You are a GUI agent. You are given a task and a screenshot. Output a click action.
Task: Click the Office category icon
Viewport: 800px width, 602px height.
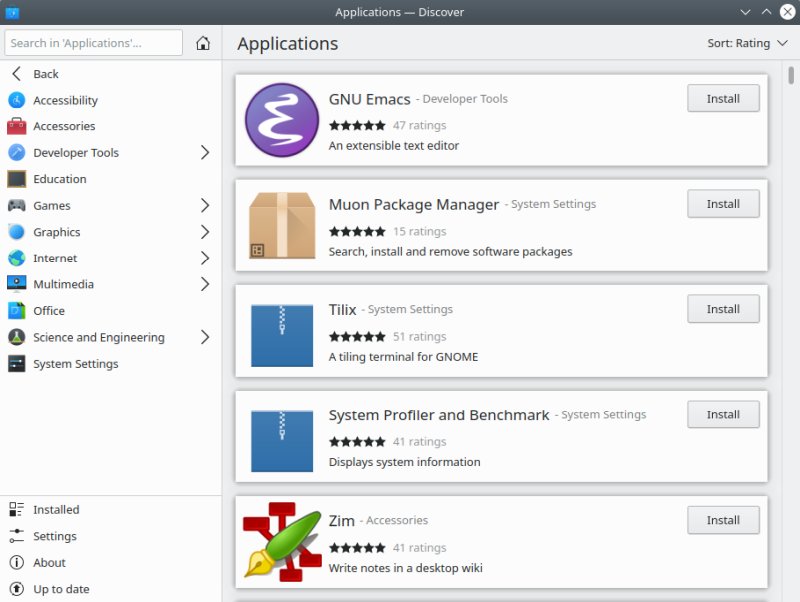click(x=16, y=311)
